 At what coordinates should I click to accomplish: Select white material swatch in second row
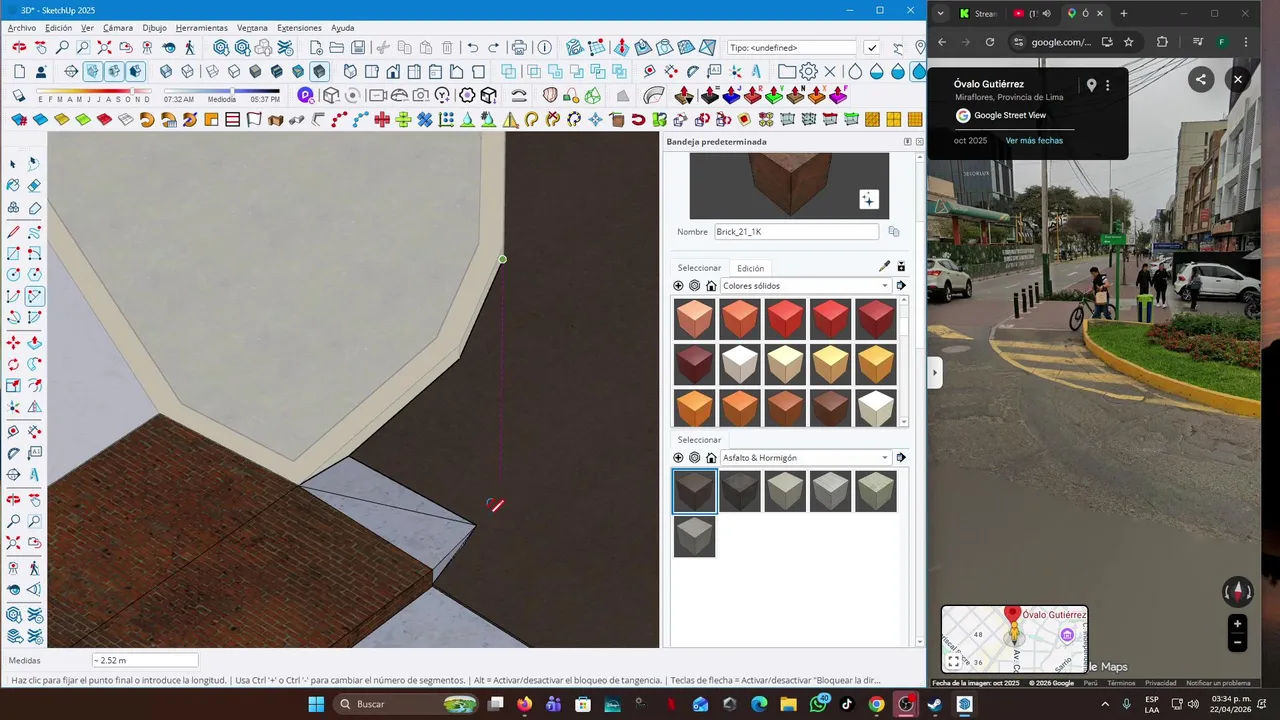tap(740, 365)
